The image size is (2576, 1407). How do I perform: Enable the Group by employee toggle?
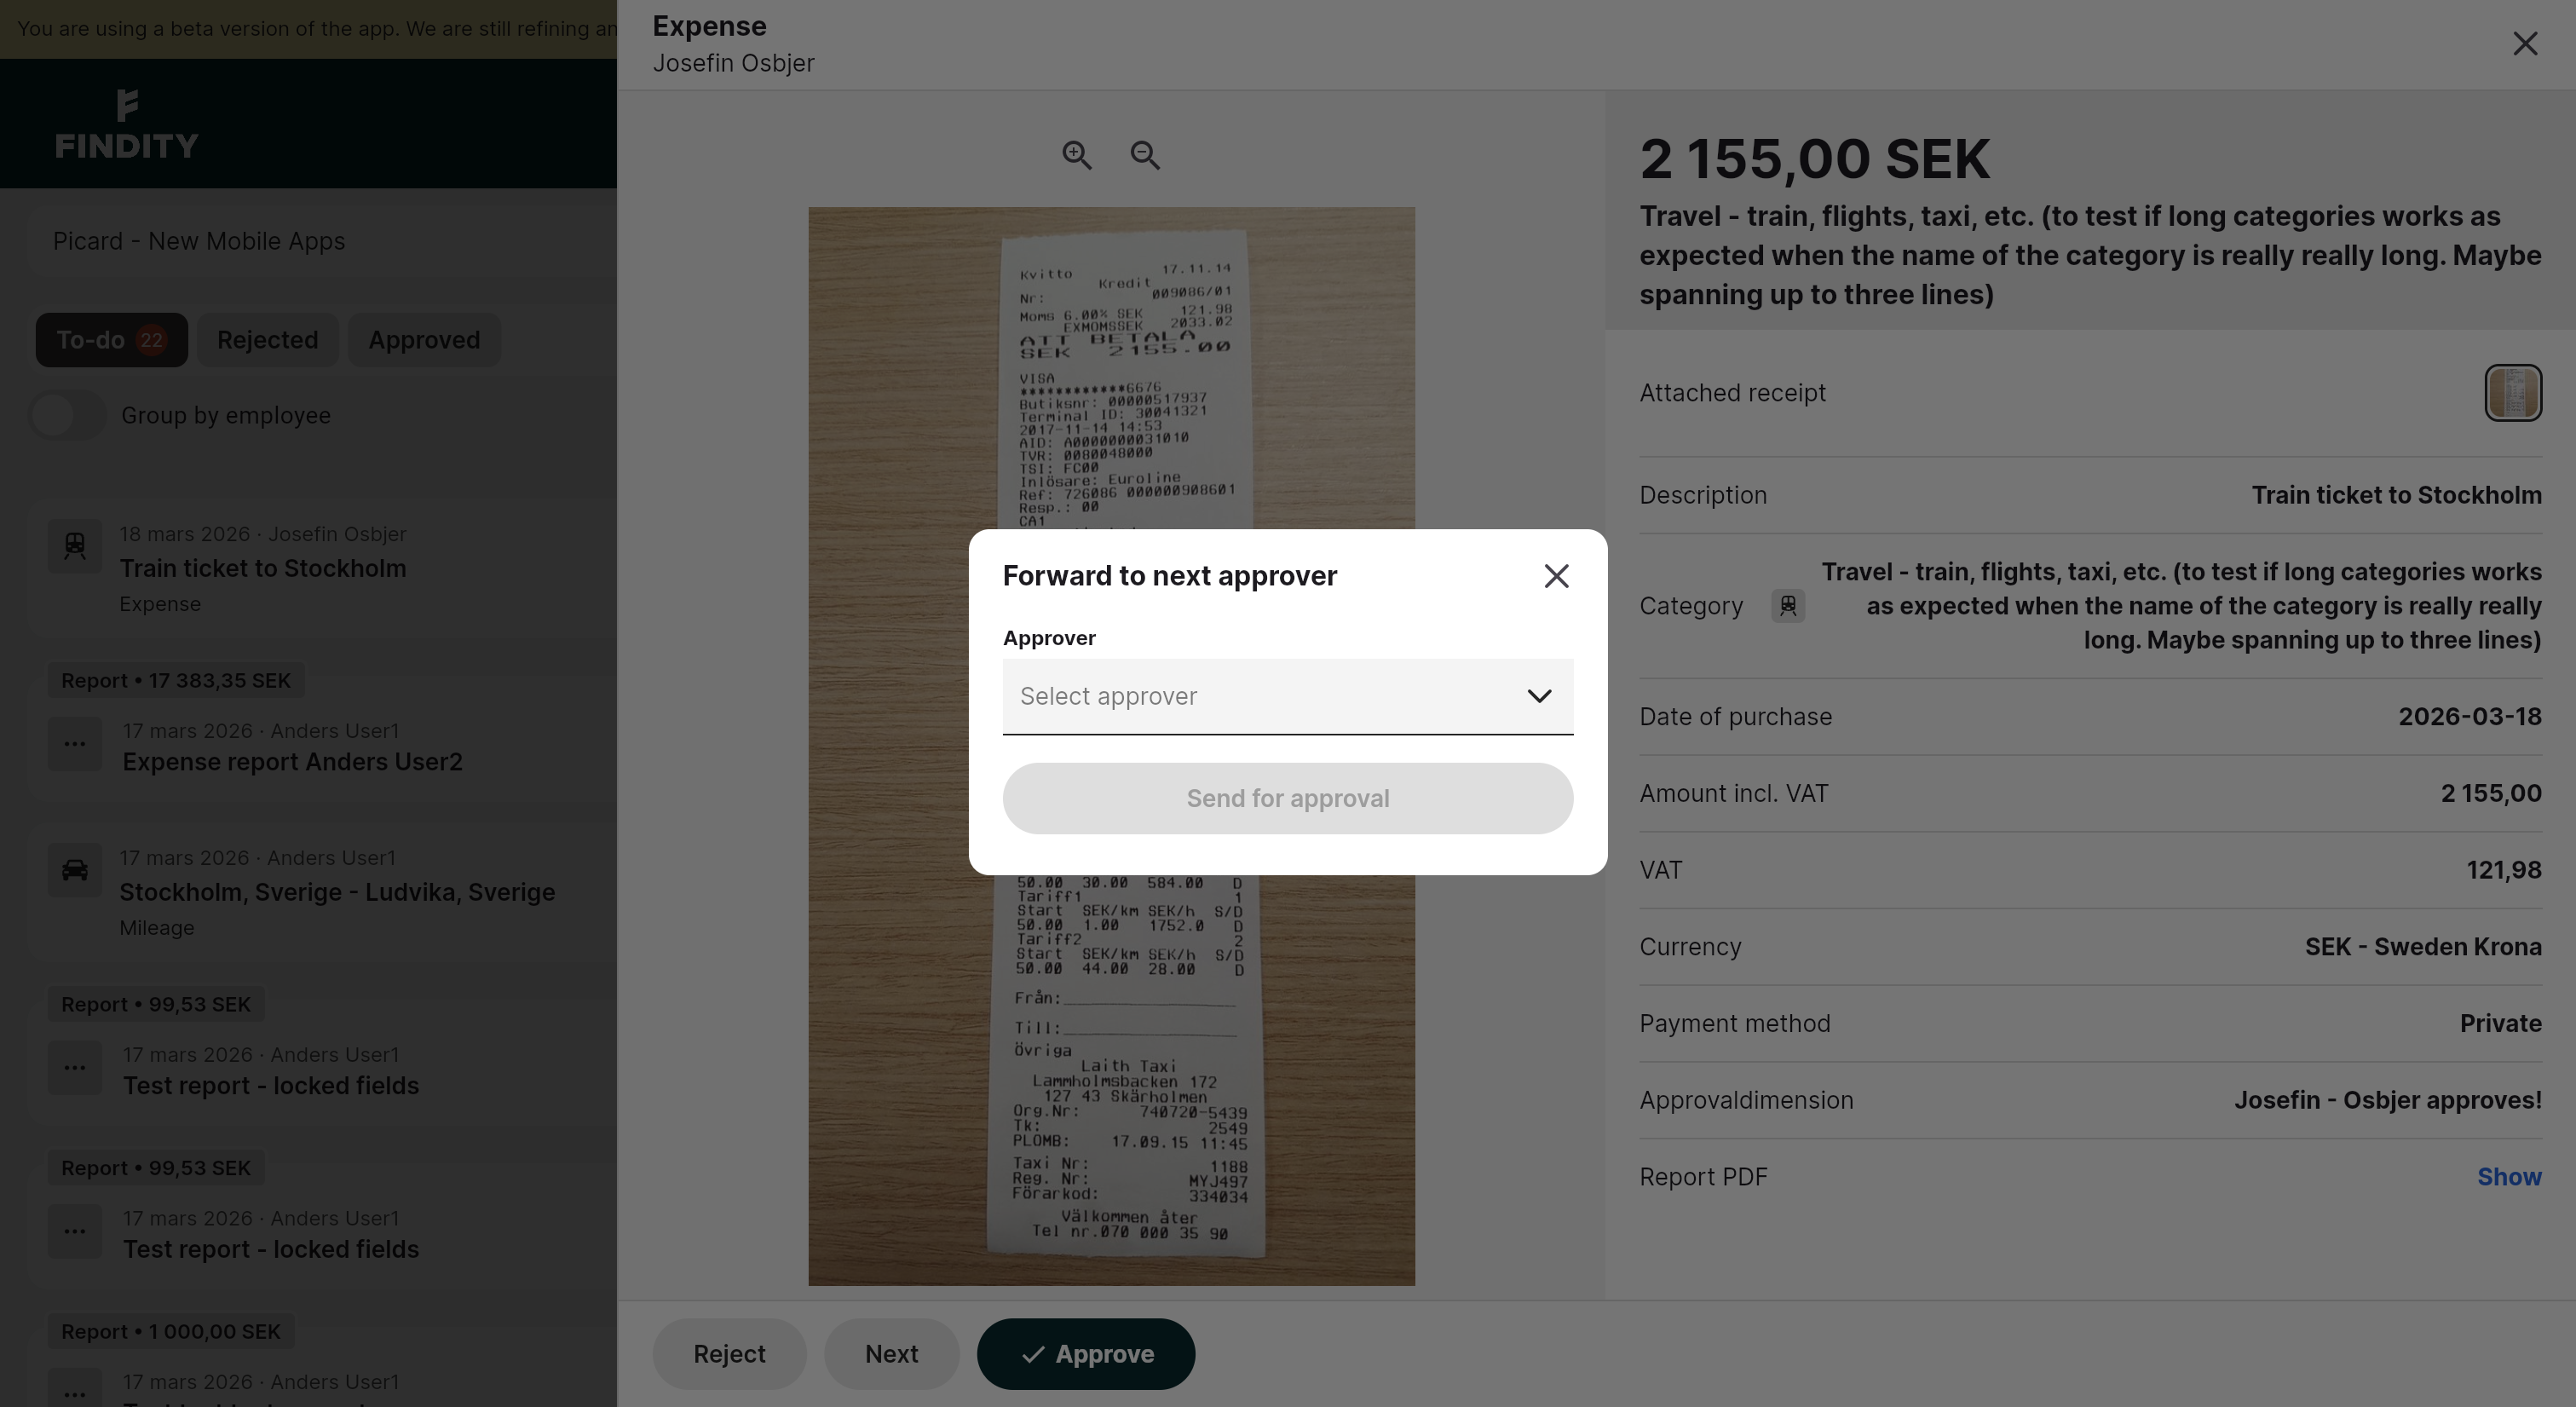tap(66, 415)
